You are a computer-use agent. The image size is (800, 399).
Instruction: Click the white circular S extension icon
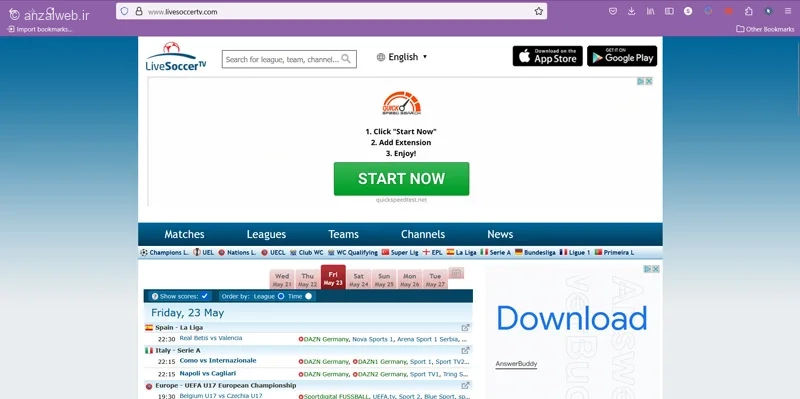coord(688,11)
